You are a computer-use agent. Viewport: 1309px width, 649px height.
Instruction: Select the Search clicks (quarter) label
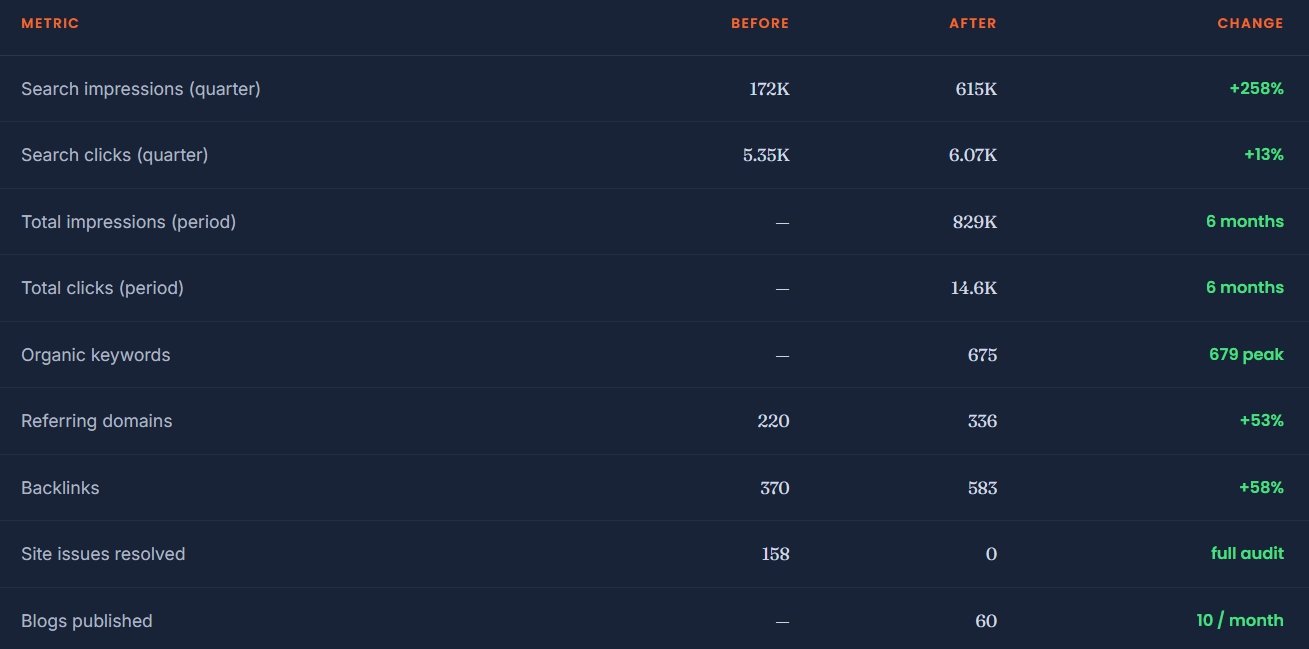coord(115,155)
